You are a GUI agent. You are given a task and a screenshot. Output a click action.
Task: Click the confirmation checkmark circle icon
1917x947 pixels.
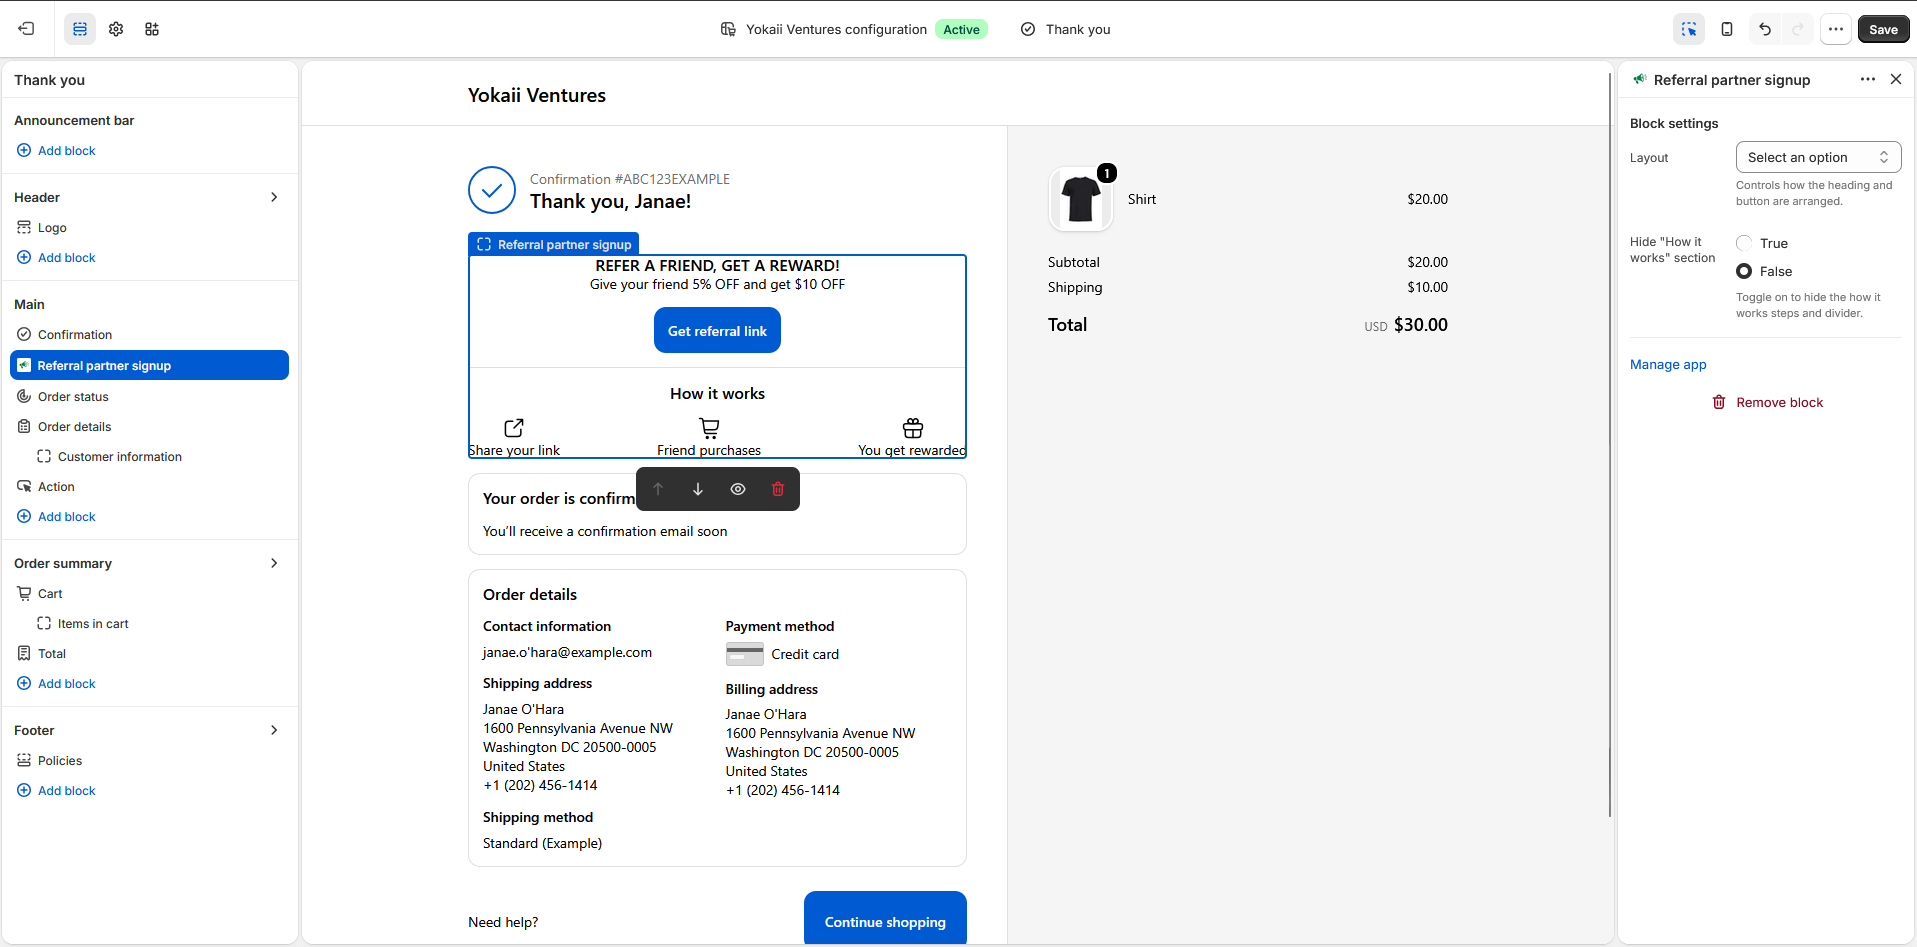492,190
